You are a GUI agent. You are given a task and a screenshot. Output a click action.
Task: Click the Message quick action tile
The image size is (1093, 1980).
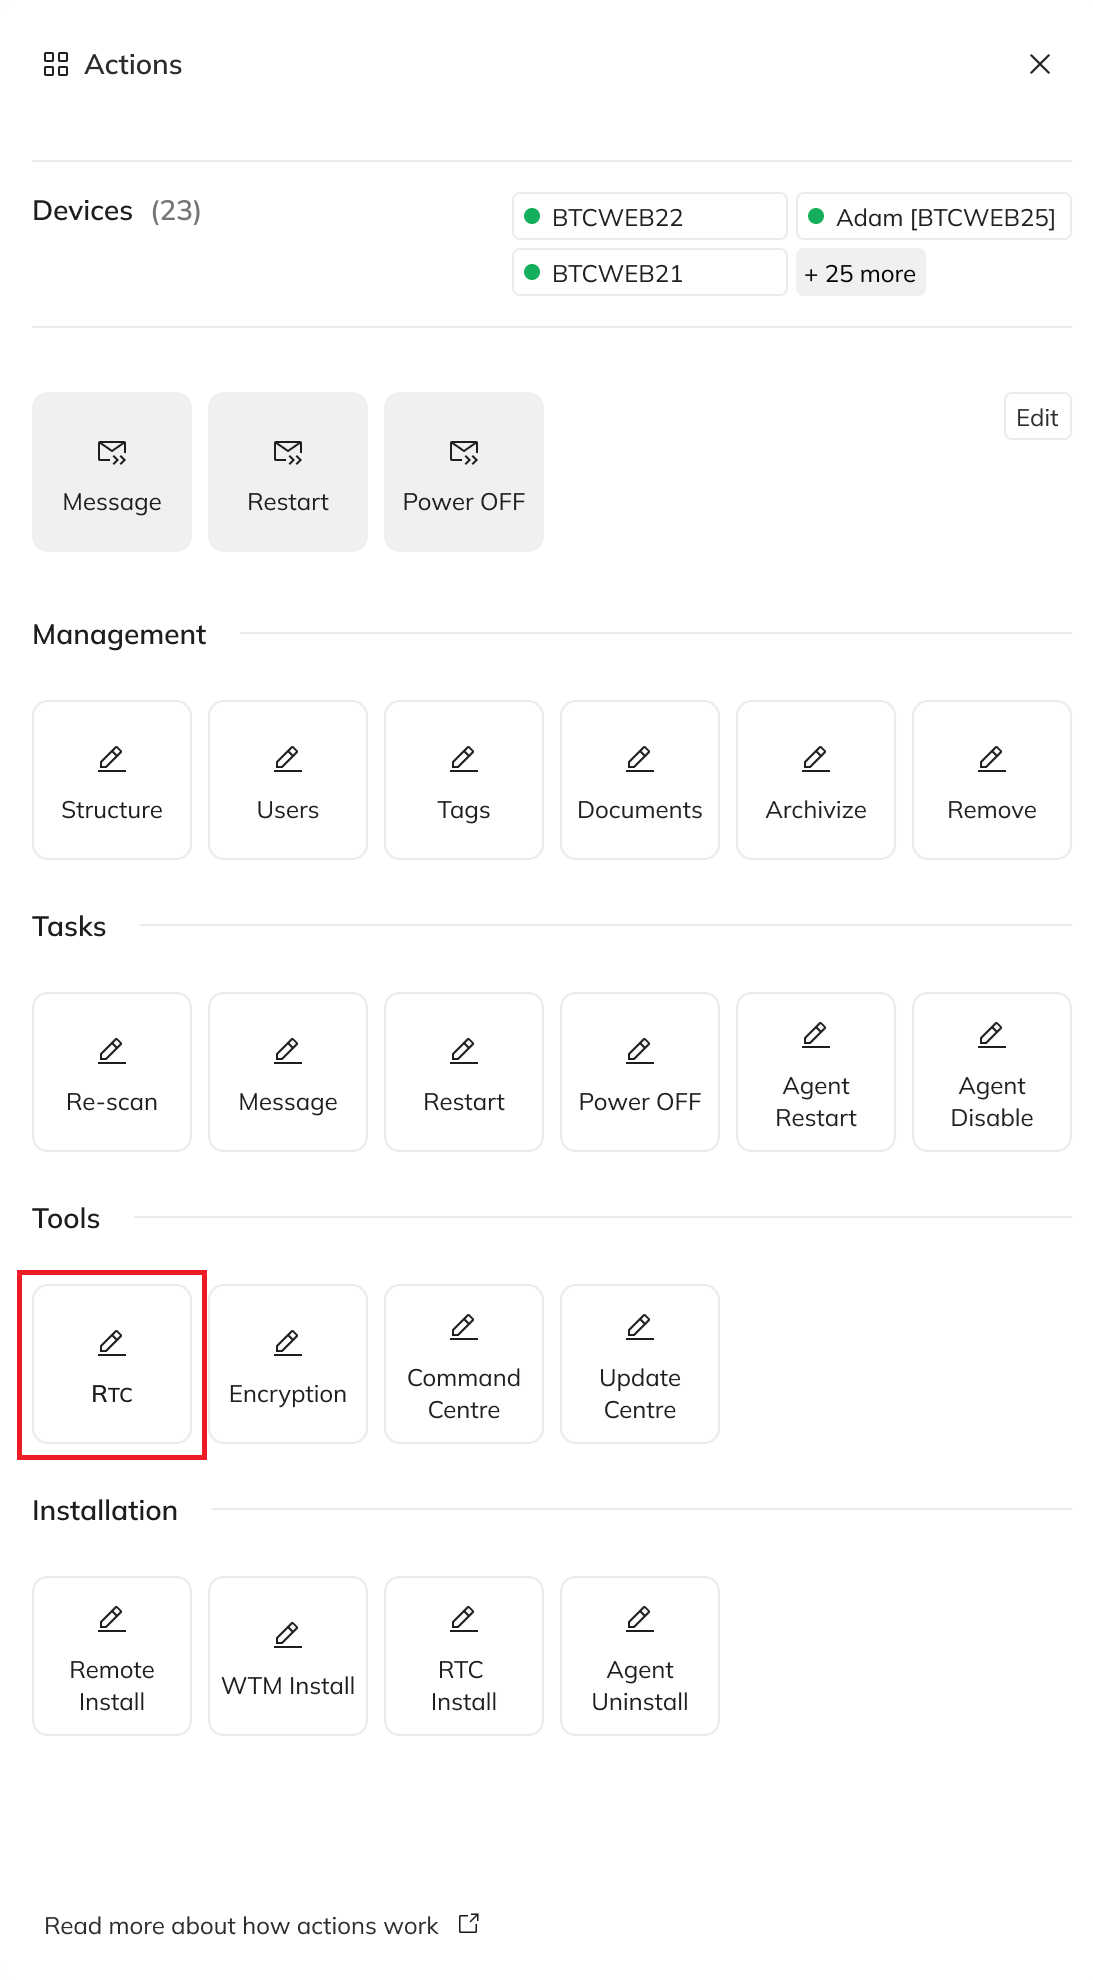tap(112, 472)
